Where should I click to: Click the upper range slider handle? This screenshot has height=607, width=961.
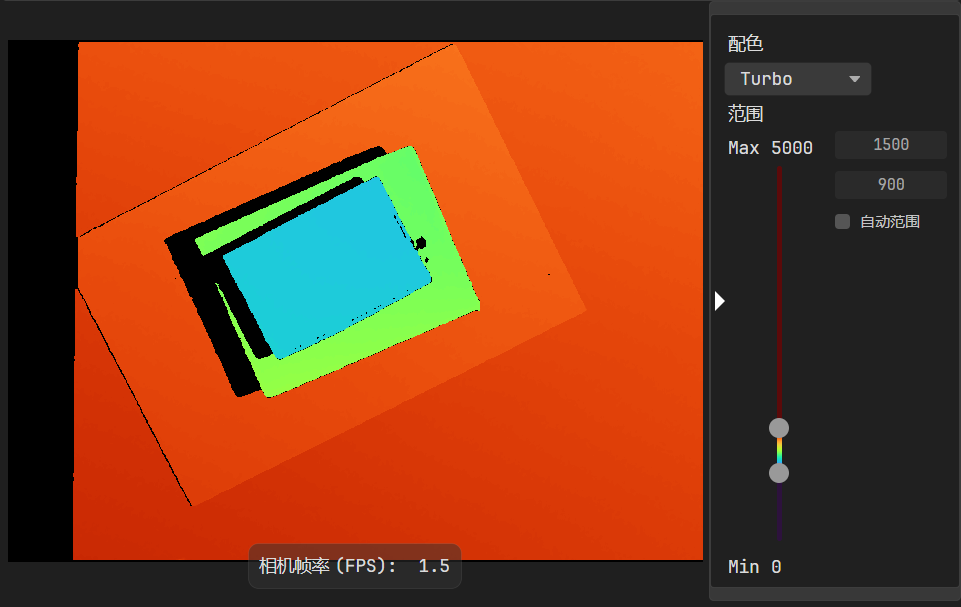tap(779, 428)
